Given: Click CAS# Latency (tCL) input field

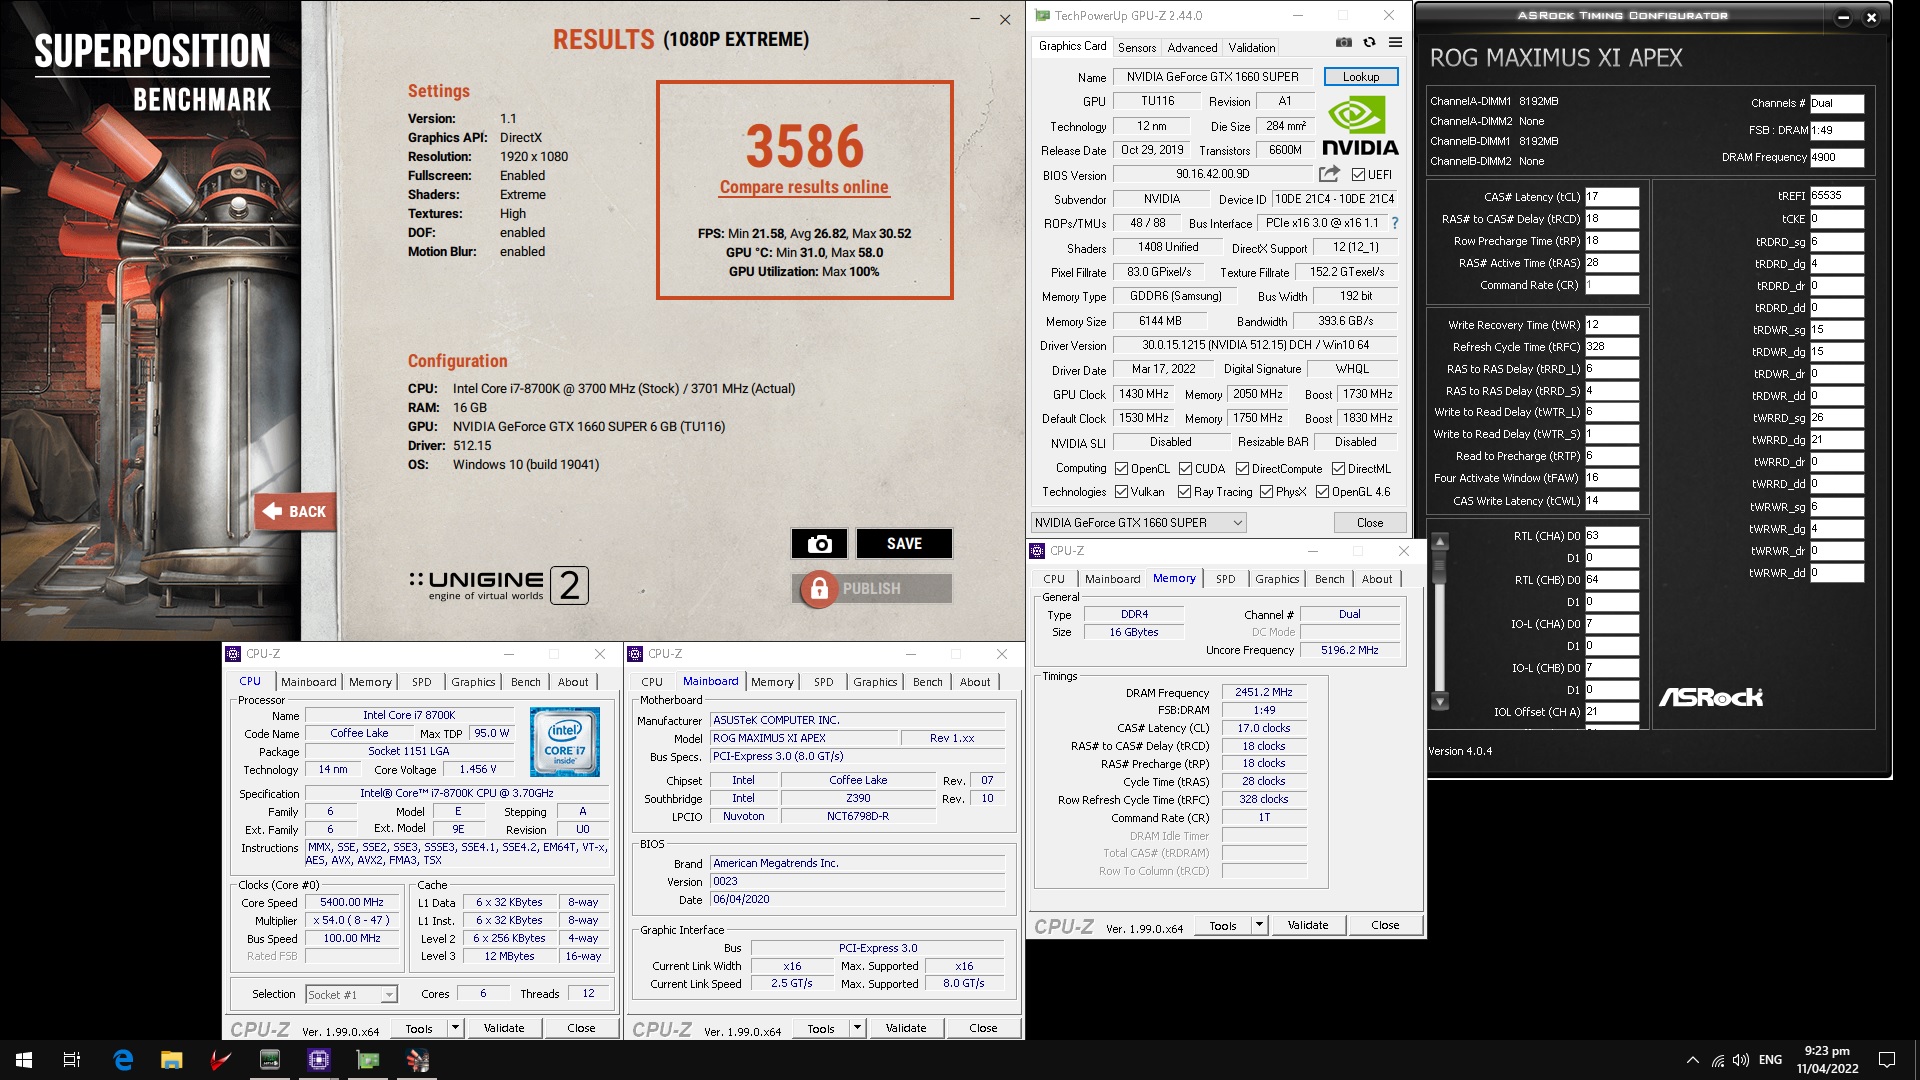Looking at the screenshot, I should pyautogui.click(x=1612, y=197).
